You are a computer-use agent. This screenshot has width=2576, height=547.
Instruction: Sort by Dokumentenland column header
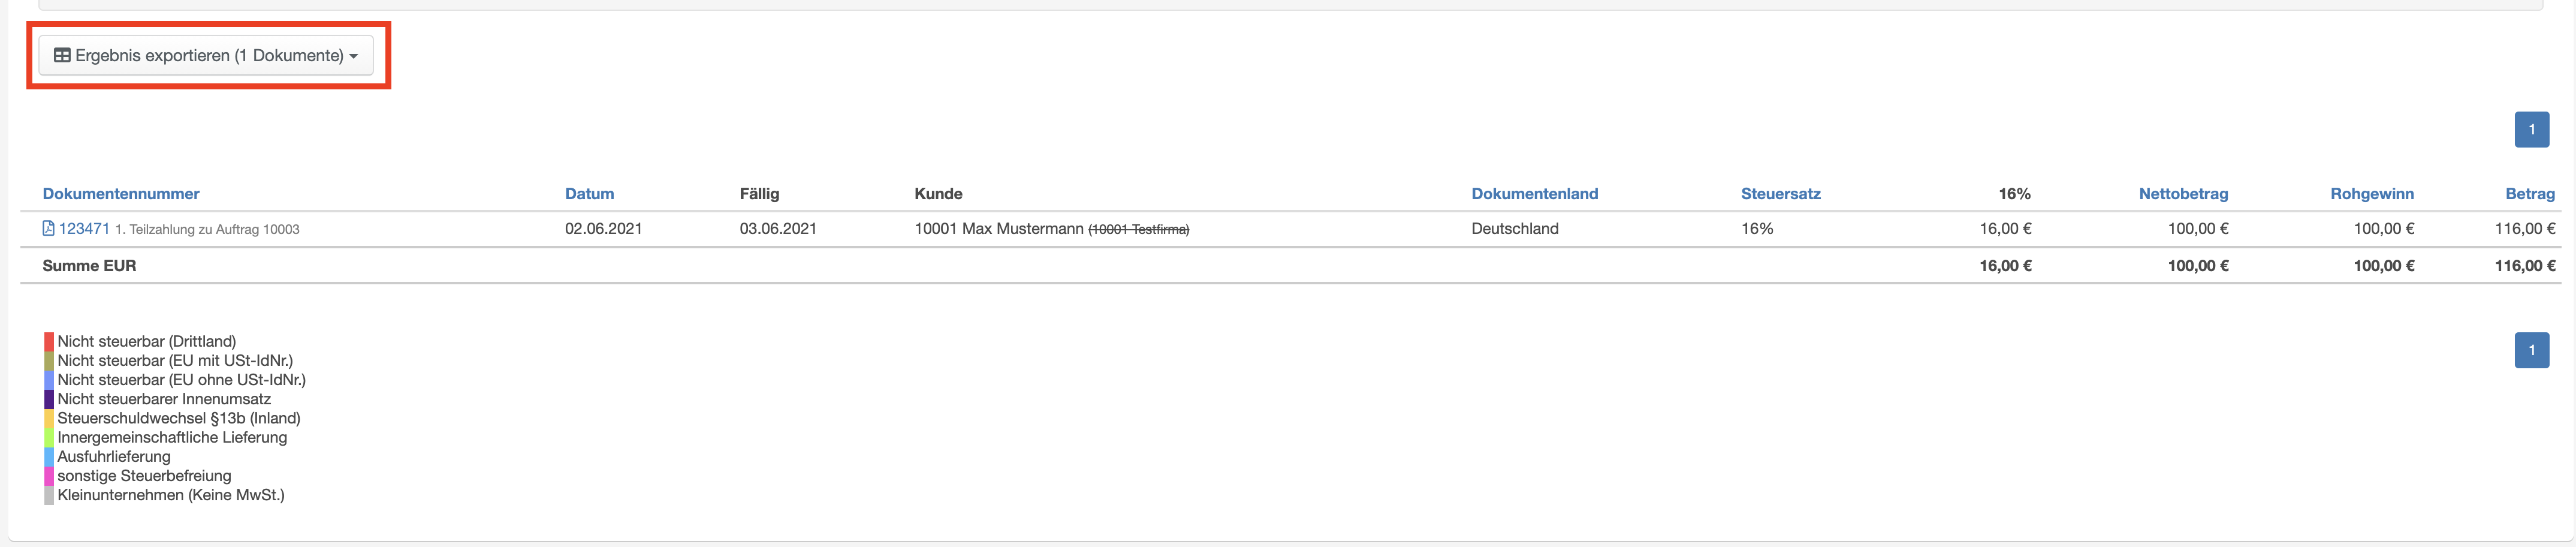1534,194
